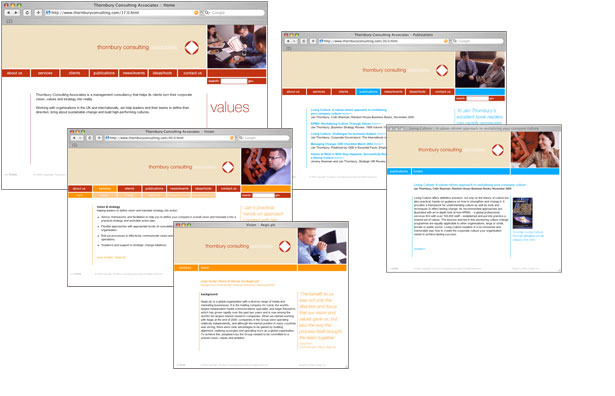Screen dimensions: 615x396
Task: Open 'news/events' tab in Home window
Action: coord(133,73)
